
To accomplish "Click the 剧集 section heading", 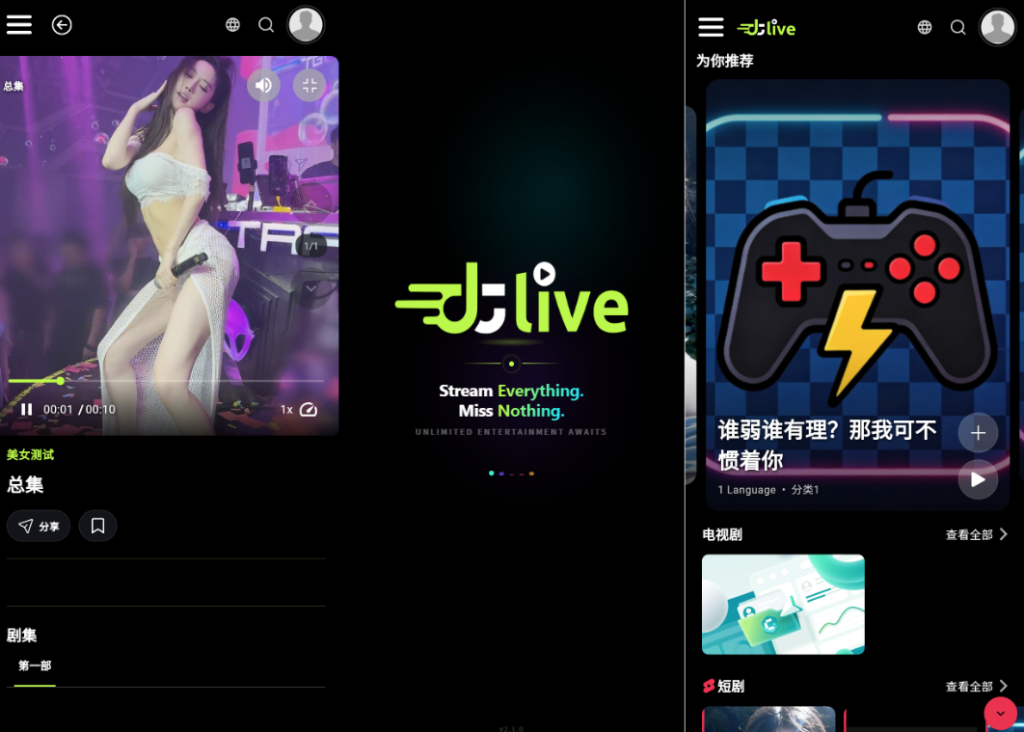I will (22, 635).
